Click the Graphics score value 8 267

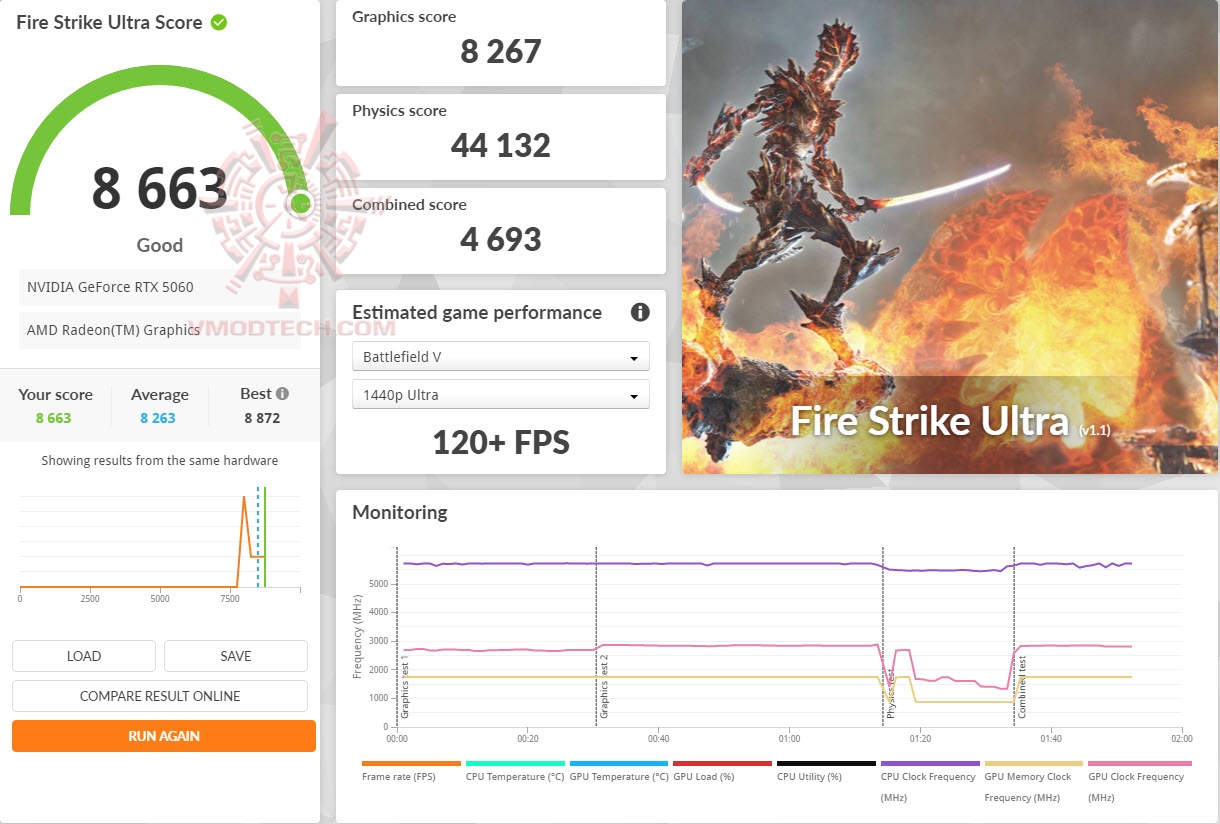pyautogui.click(x=501, y=51)
